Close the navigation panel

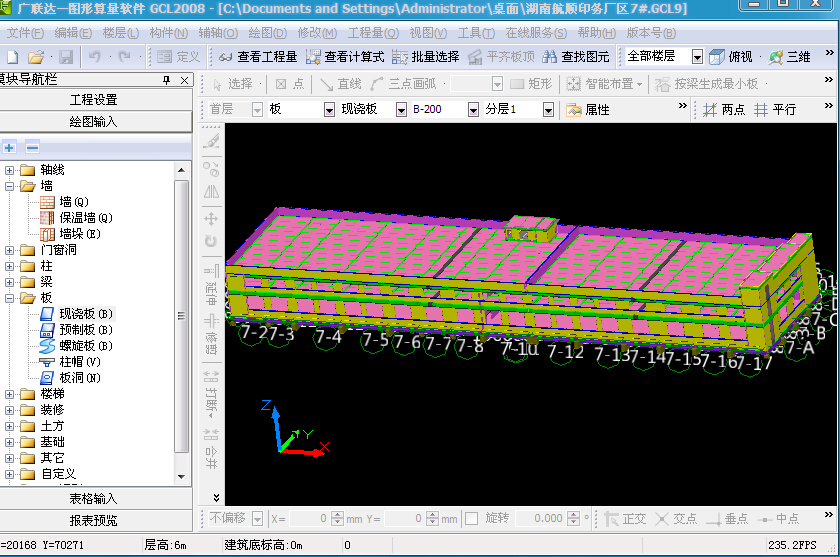[x=184, y=80]
